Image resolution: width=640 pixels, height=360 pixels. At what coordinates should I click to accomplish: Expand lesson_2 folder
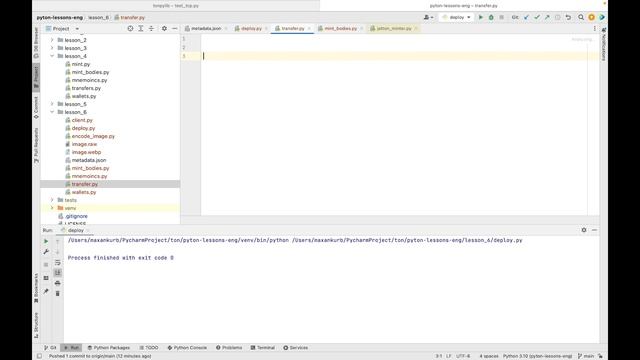(52, 40)
